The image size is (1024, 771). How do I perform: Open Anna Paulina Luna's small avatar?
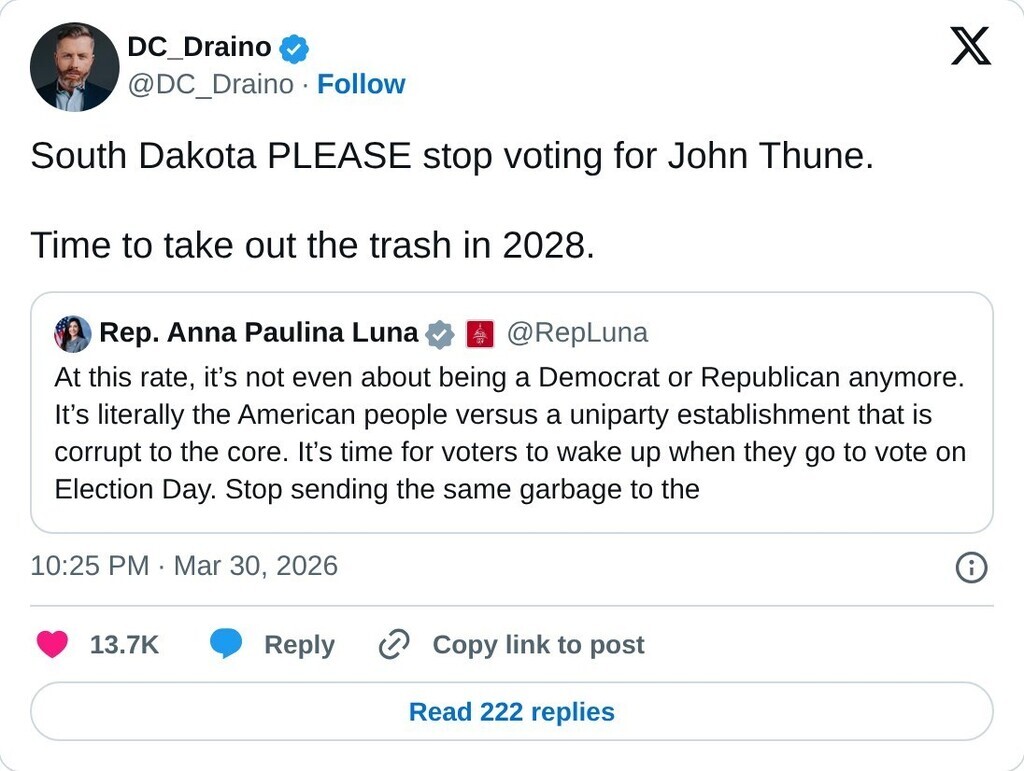73,334
